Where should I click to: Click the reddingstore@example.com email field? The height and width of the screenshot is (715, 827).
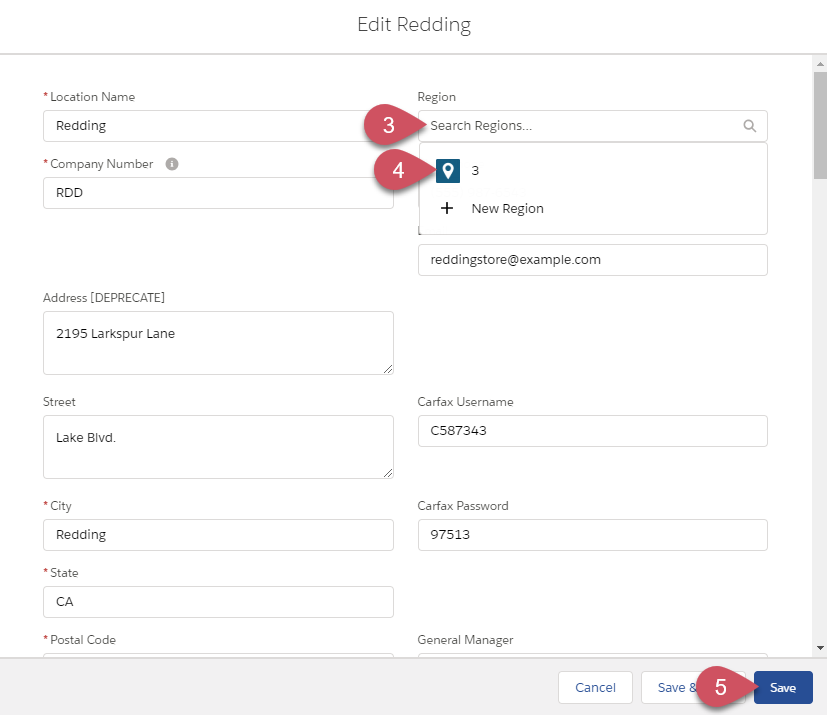592,260
